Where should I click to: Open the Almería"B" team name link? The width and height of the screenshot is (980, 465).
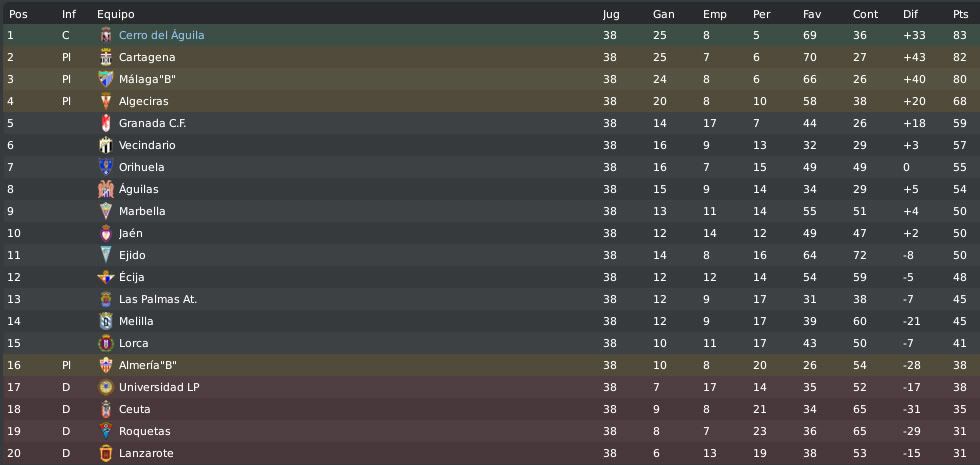pyautogui.click(x=148, y=365)
